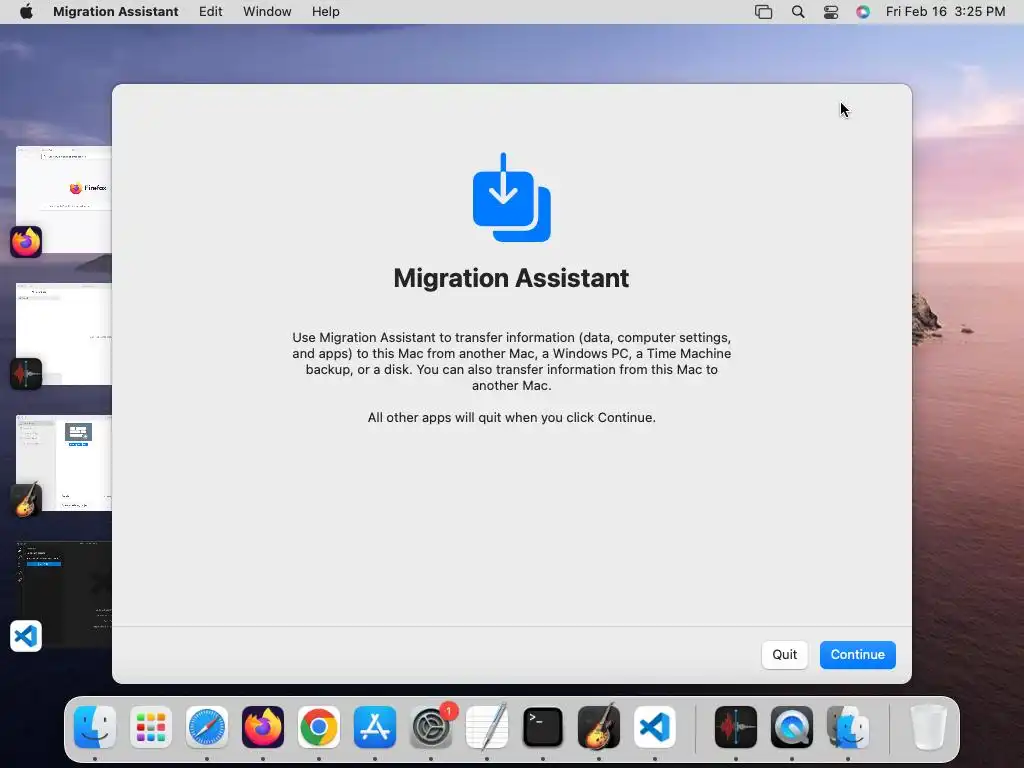This screenshot has height=768, width=1024.
Task: Click GarageBand icon in Stage Manager strip
Action: [x=26, y=501]
